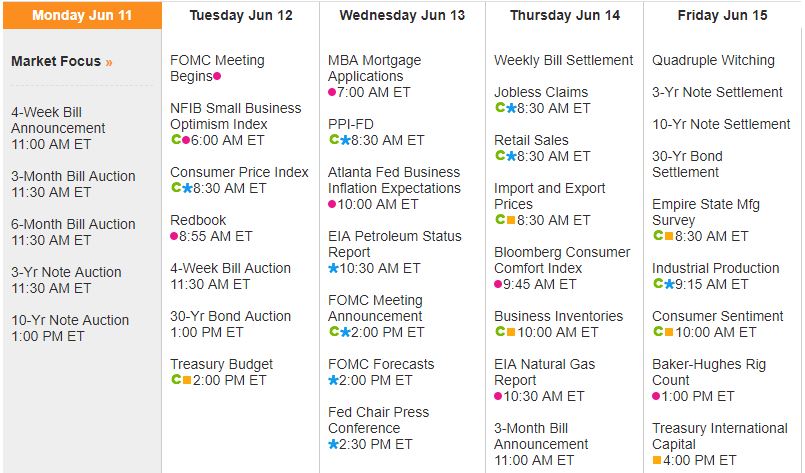Screen dimensions: 805x473
Task: Click the blue star next to EIA Petroleum 10:30 AM
Action: click(333, 268)
